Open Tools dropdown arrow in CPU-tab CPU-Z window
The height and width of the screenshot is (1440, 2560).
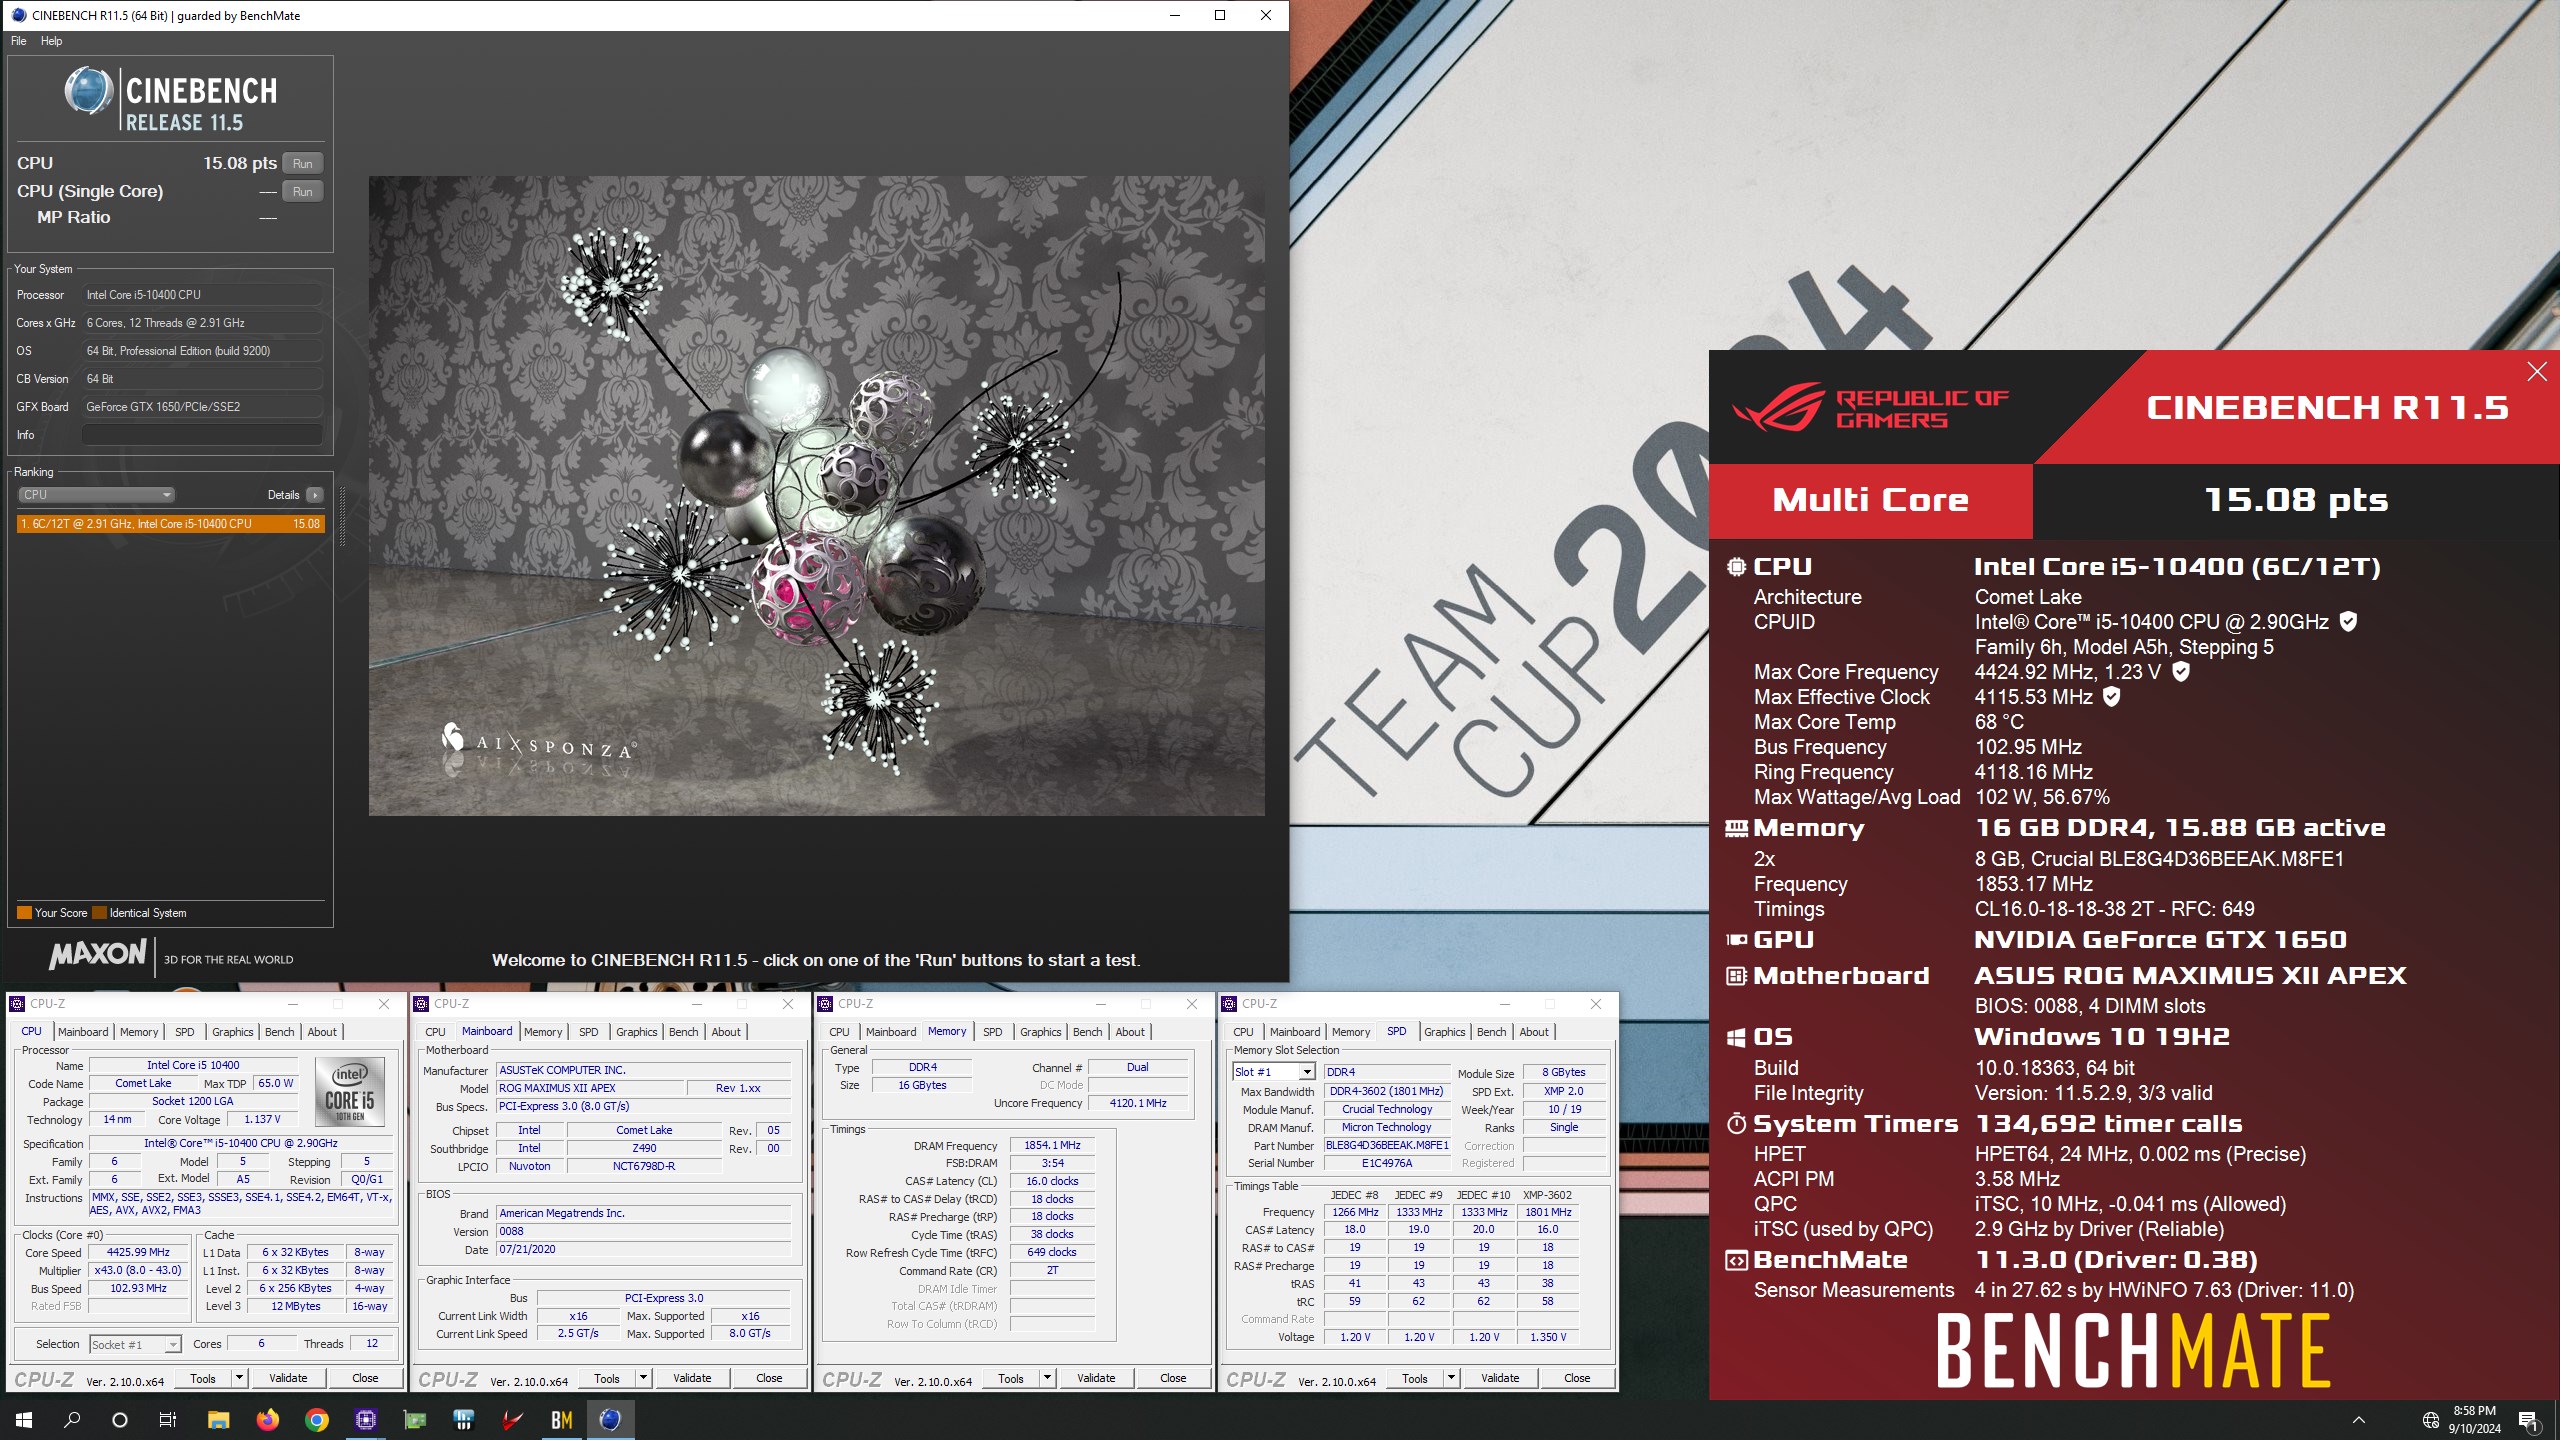239,1378
